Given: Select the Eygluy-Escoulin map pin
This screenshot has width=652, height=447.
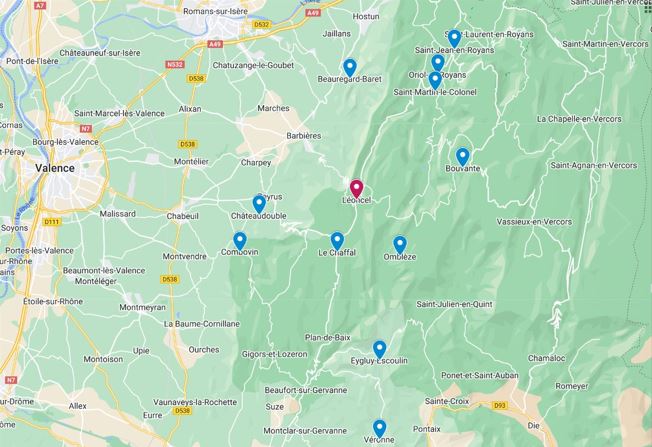Looking at the screenshot, I should click(379, 350).
